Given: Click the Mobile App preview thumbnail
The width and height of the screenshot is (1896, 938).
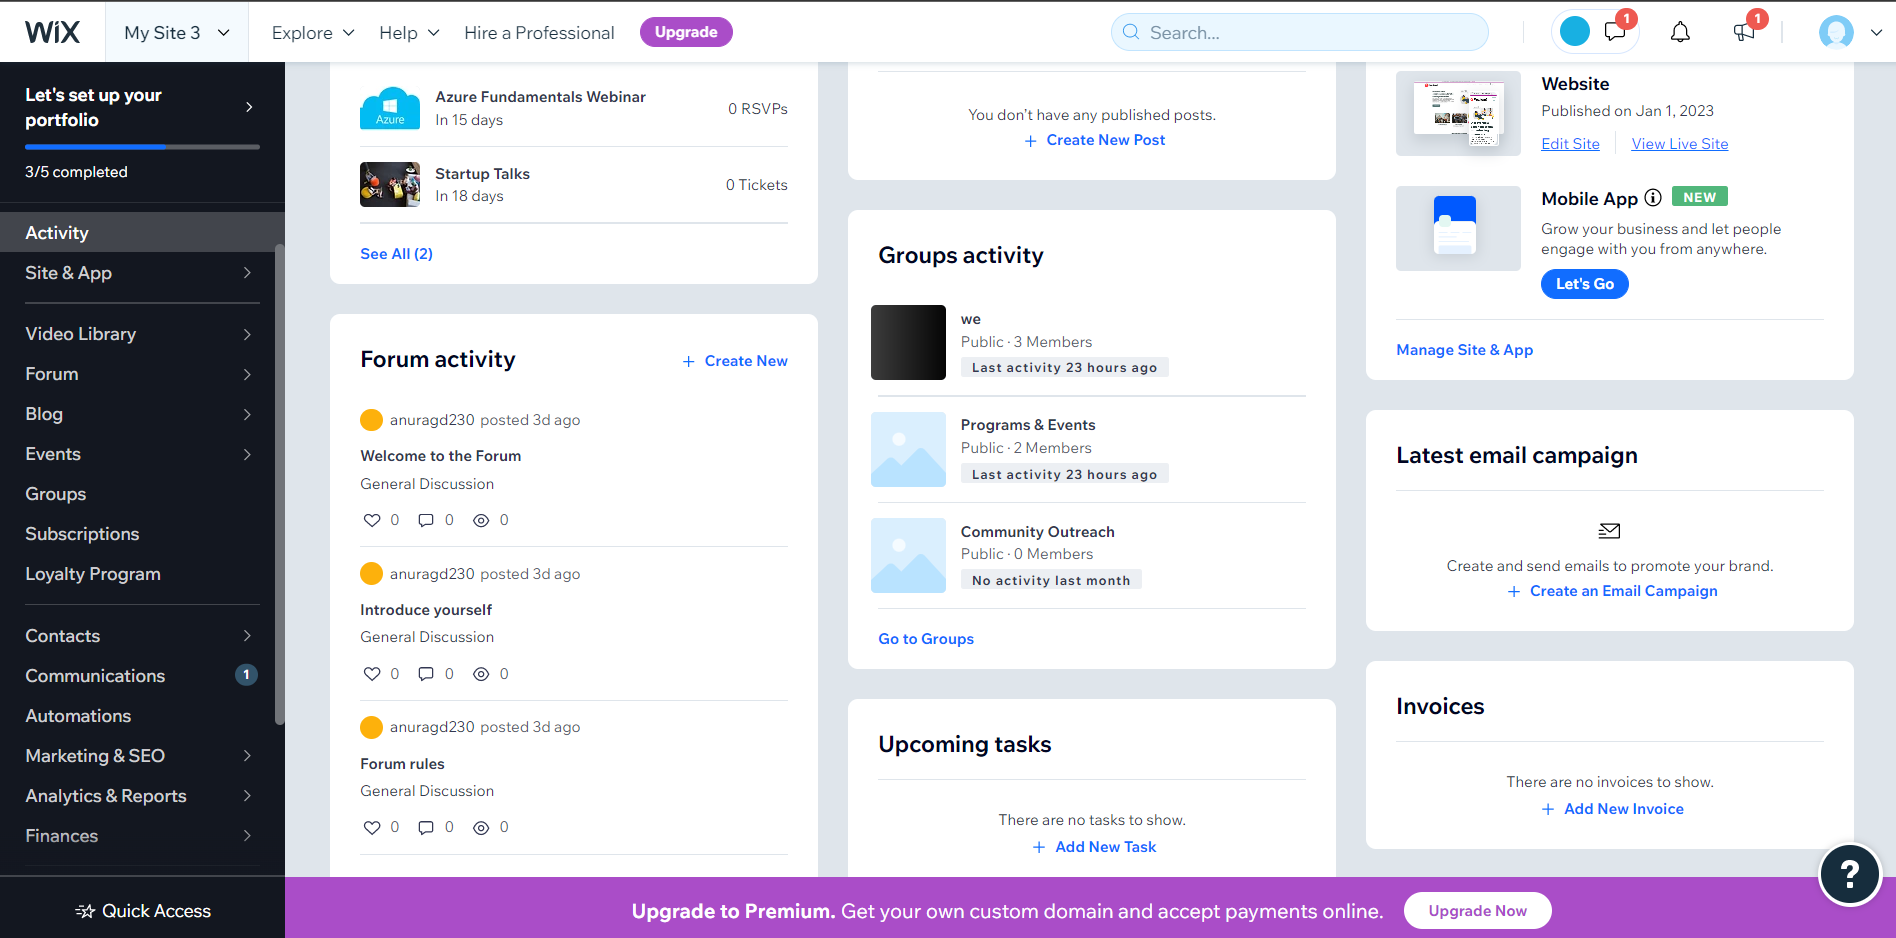Looking at the screenshot, I should [1458, 228].
